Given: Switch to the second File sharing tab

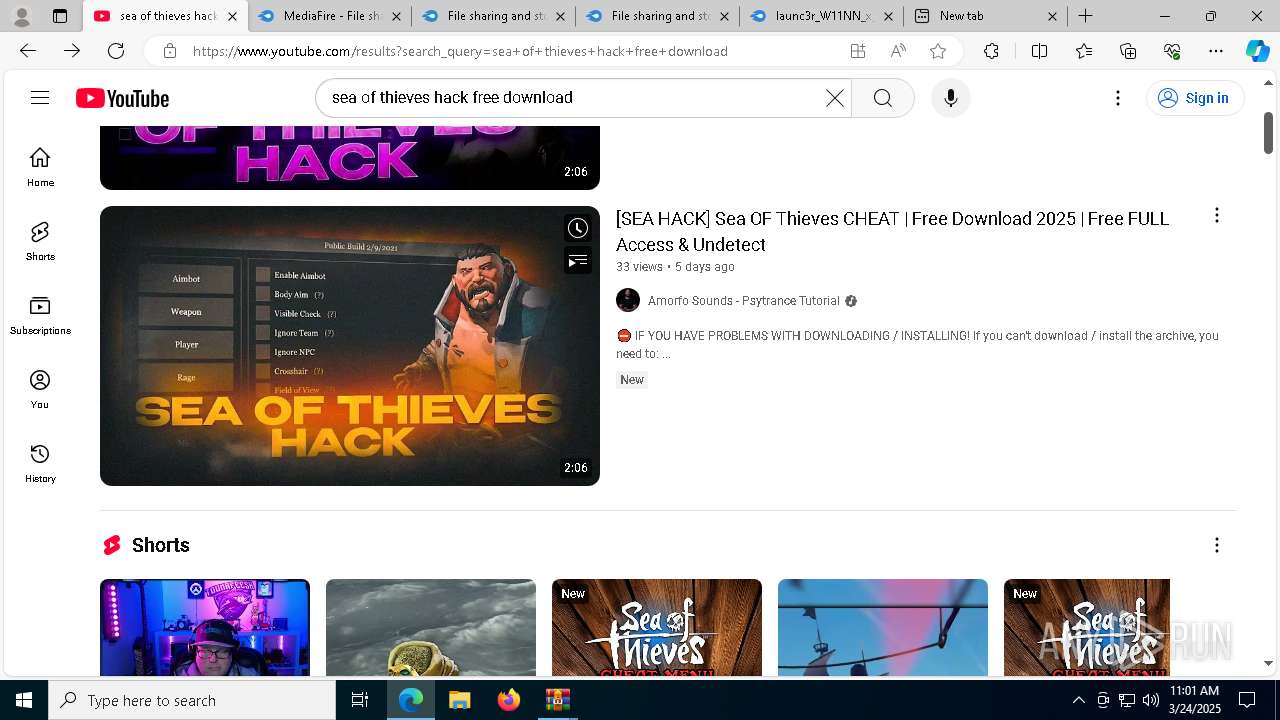Looking at the screenshot, I should (x=494, y=16).
